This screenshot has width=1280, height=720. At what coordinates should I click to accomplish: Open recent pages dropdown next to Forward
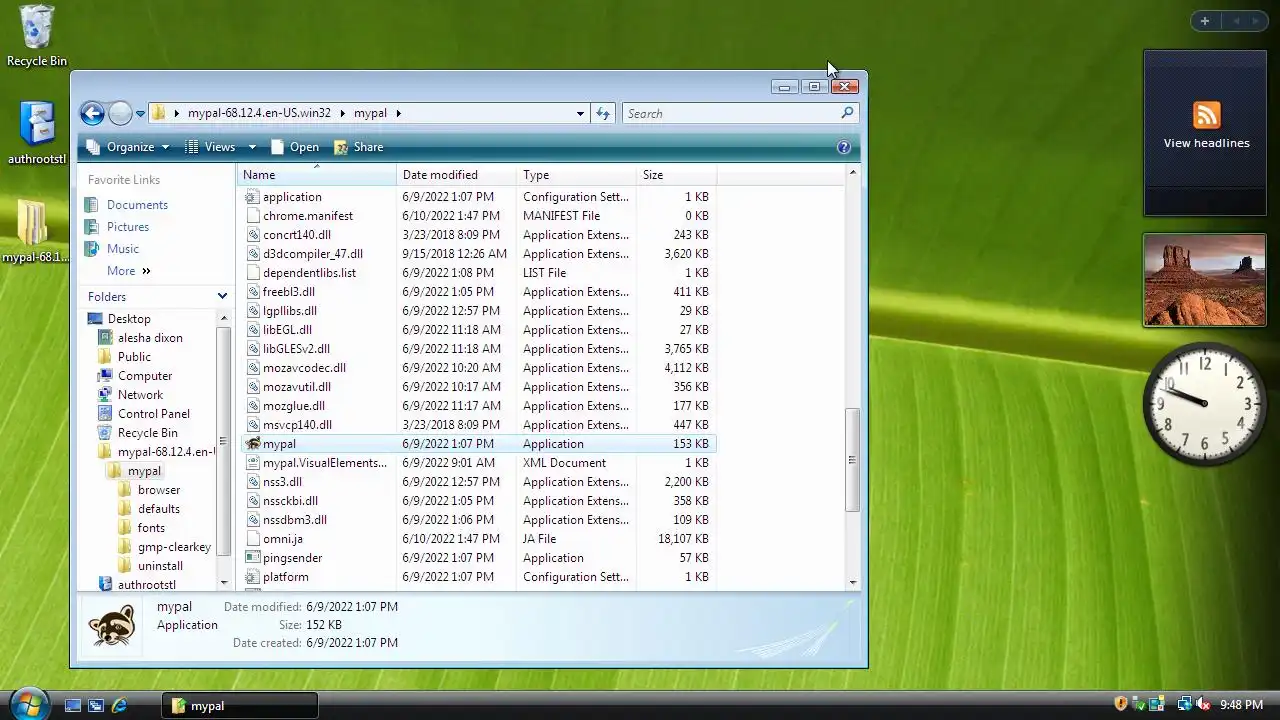[x=141, y=113]
